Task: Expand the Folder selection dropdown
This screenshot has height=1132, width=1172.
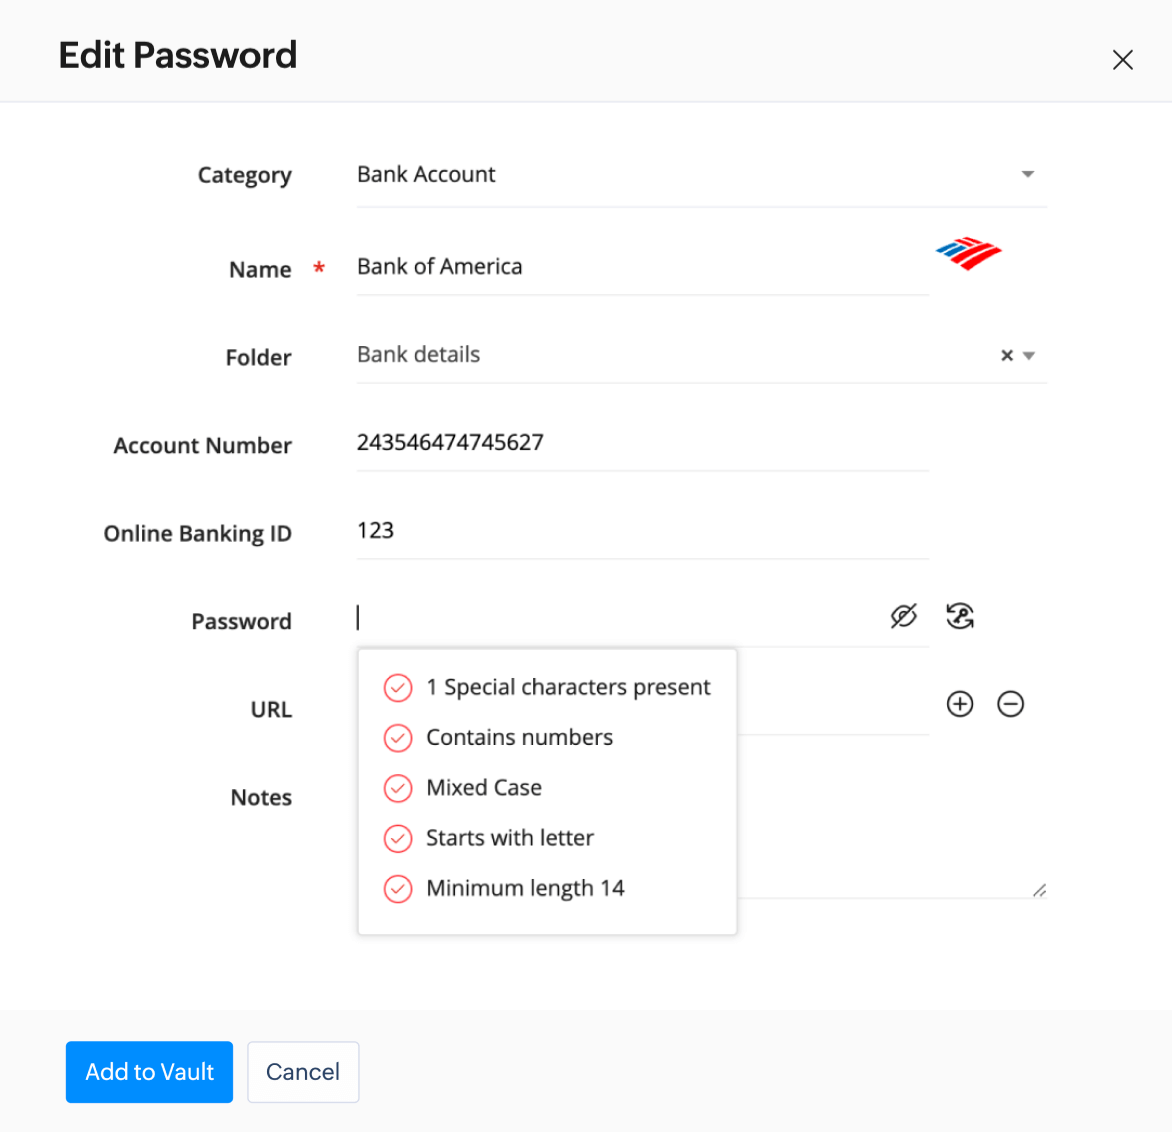Action: [1030, 355]
